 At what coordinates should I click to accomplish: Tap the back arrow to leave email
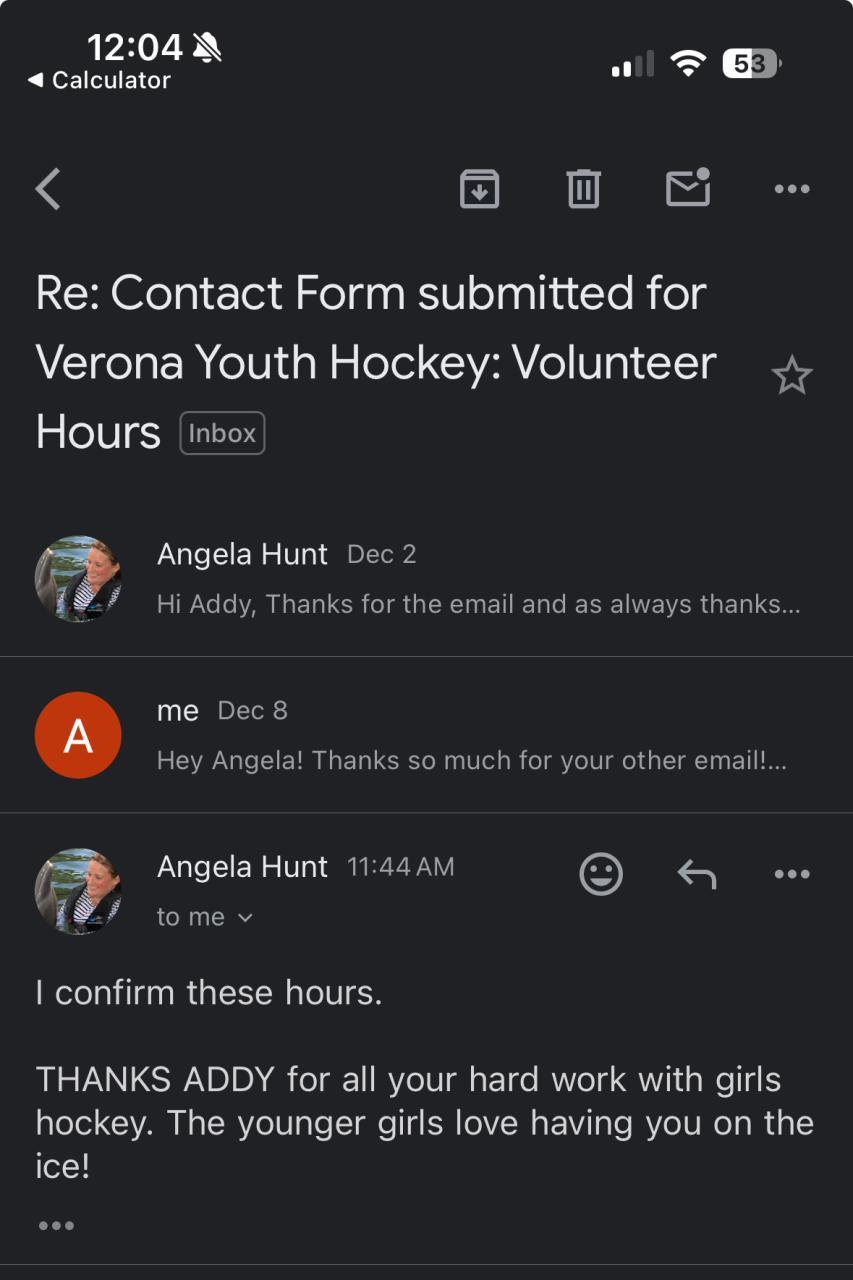pos(48,188)
